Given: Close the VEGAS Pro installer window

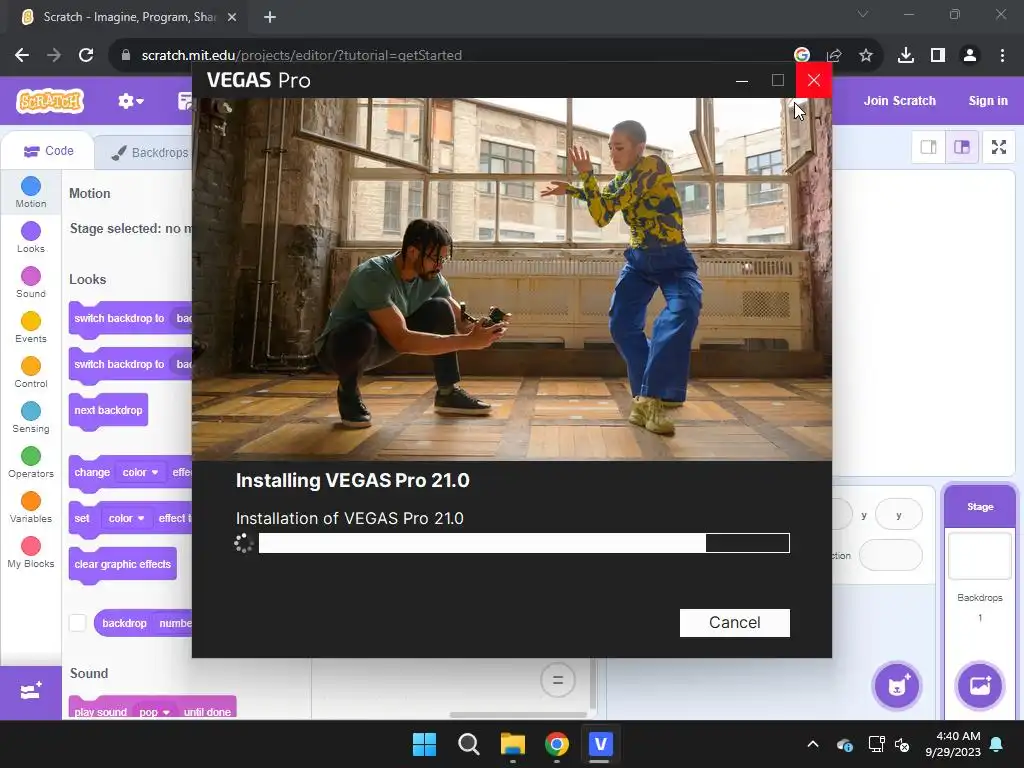Looking at the screenshot, I should click(813, 80).
